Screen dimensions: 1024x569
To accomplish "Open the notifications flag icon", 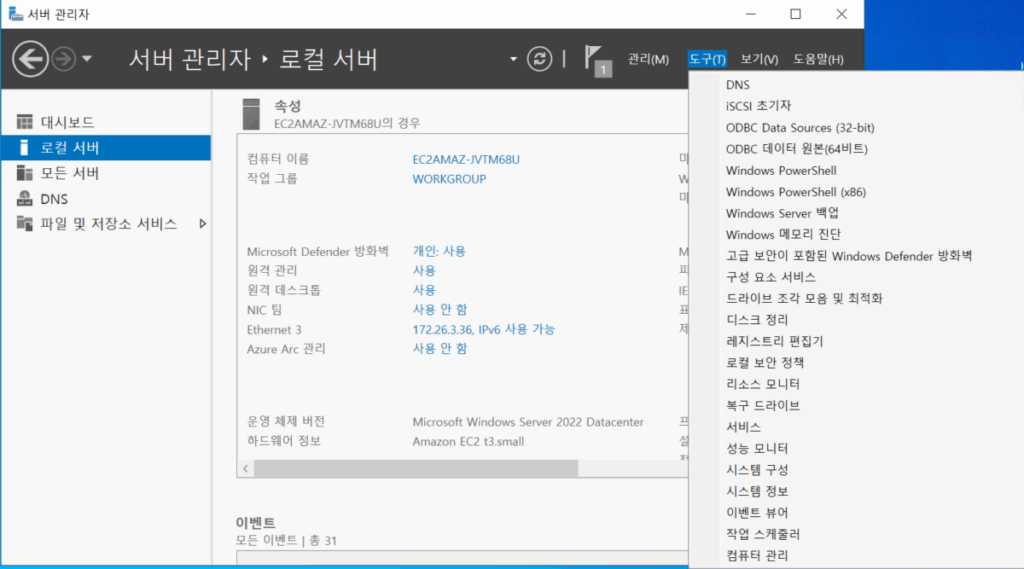I will click(x=596, y=60).
